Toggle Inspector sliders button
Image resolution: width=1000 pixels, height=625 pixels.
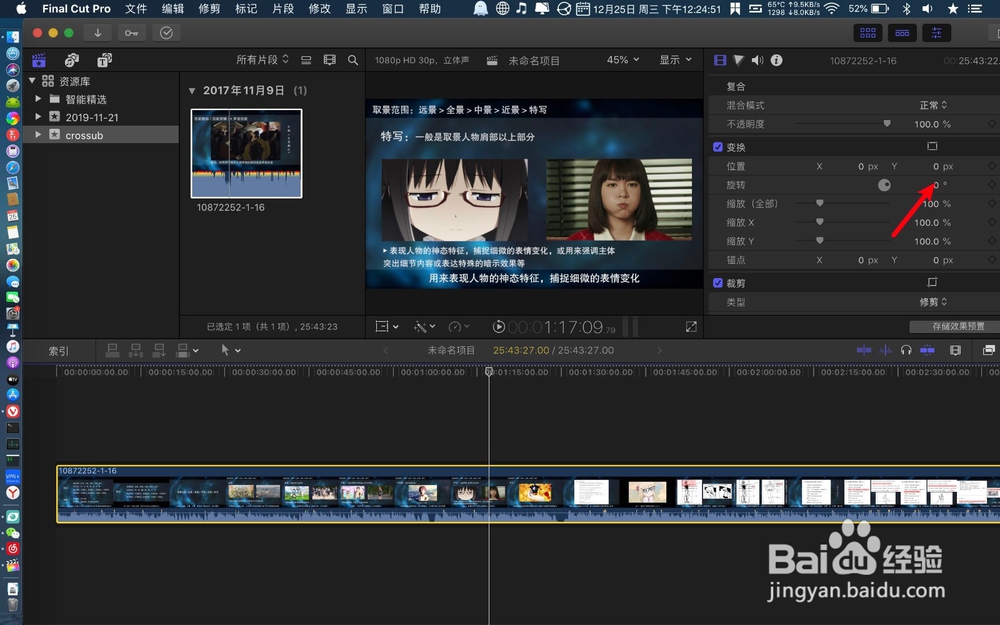[936, 33]
